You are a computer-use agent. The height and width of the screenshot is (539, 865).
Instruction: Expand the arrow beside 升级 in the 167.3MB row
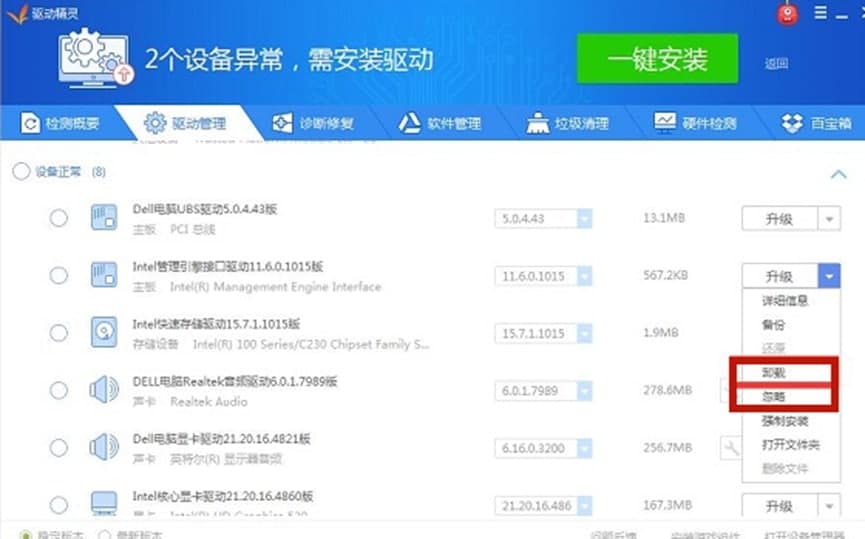(829, 505)
